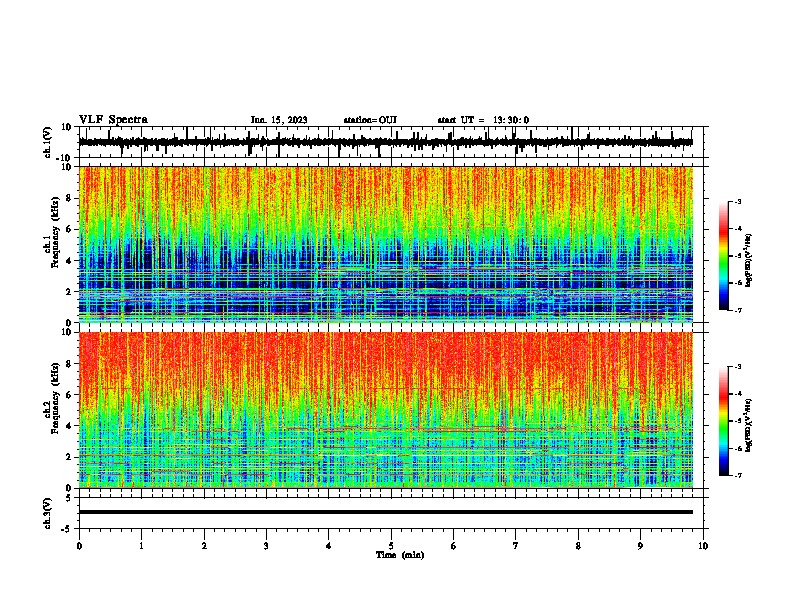Click the time axis tick label "10"
This screenshot has width=792, height=612.
(703, 546)
